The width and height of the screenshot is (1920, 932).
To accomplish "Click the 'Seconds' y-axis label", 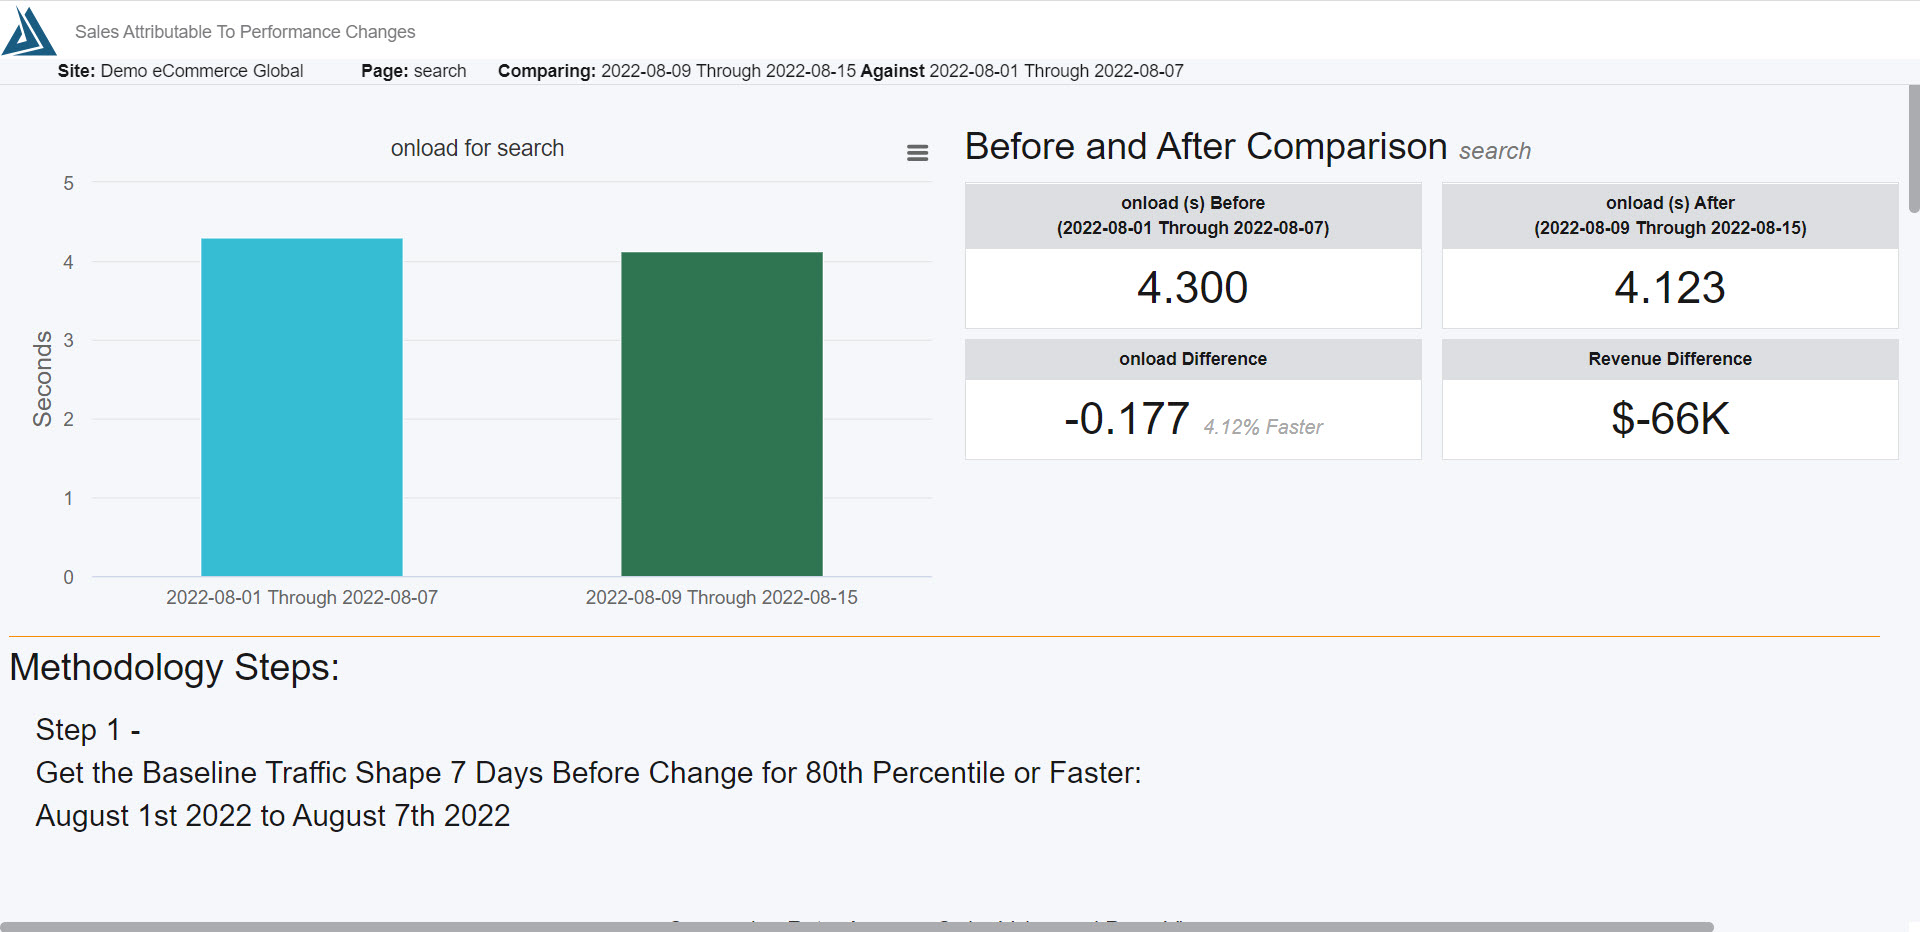I will point(42,379).
